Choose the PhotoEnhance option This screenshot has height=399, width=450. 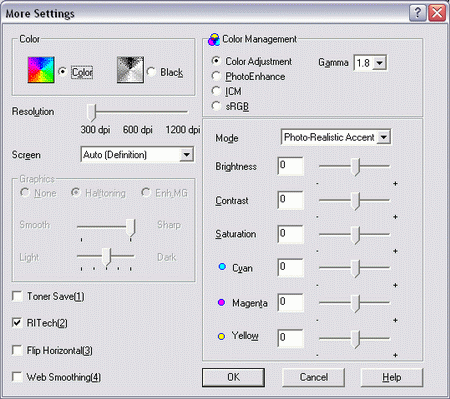(216, 76)
